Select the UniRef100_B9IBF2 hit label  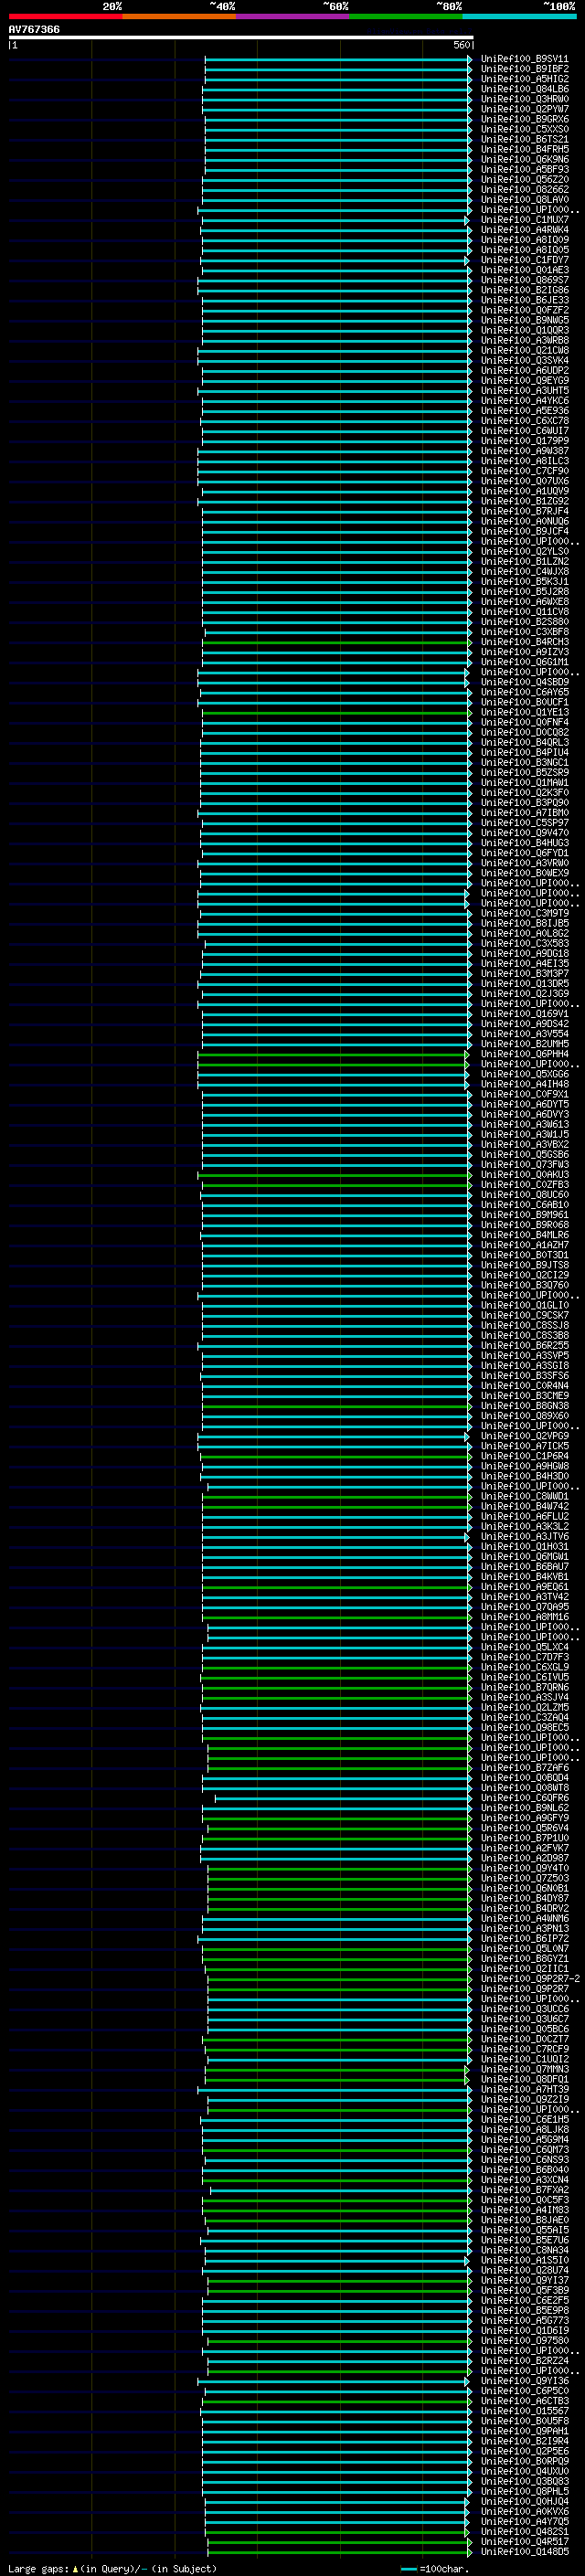[x=525, y=69]
